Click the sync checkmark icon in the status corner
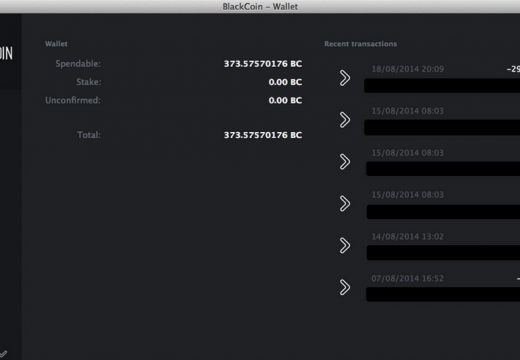Viewport: 520px width, 360px height. coord(3,353)
